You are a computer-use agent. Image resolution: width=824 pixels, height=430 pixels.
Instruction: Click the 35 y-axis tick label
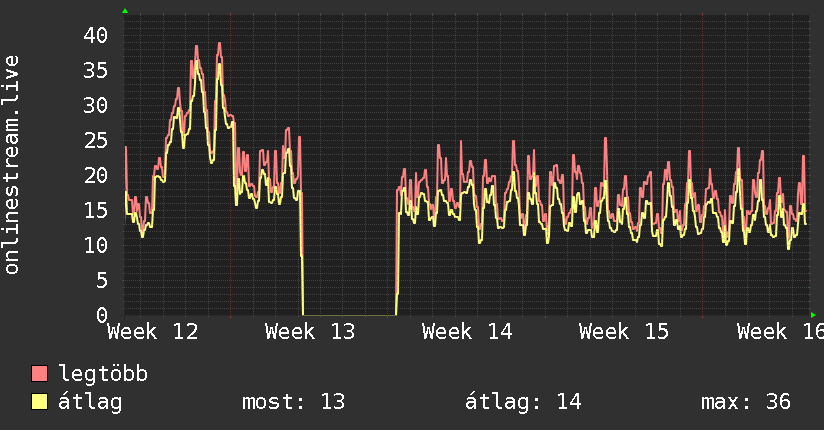click(x=96, y=70)
